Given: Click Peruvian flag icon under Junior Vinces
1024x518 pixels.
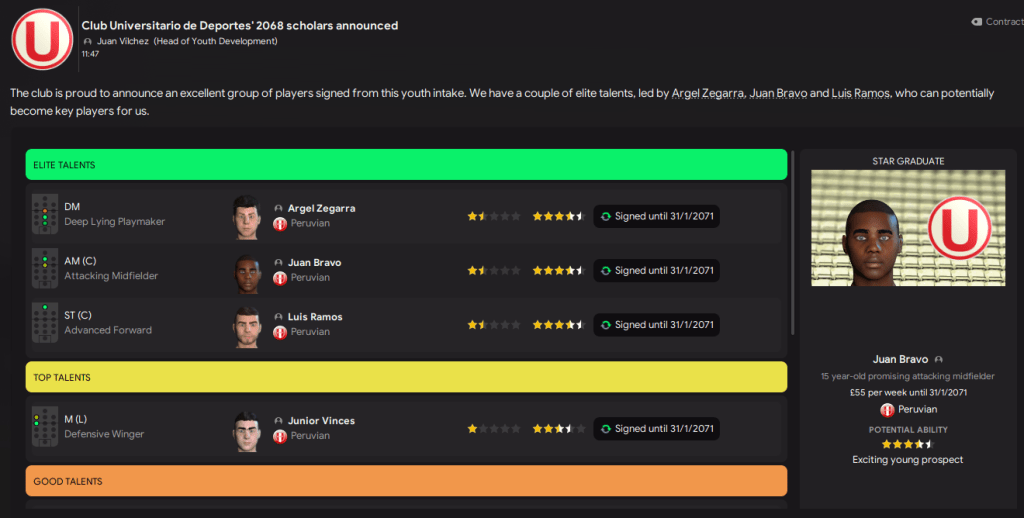Looking at the screenshot, I should pyautogui.click(x=280, y=436).
